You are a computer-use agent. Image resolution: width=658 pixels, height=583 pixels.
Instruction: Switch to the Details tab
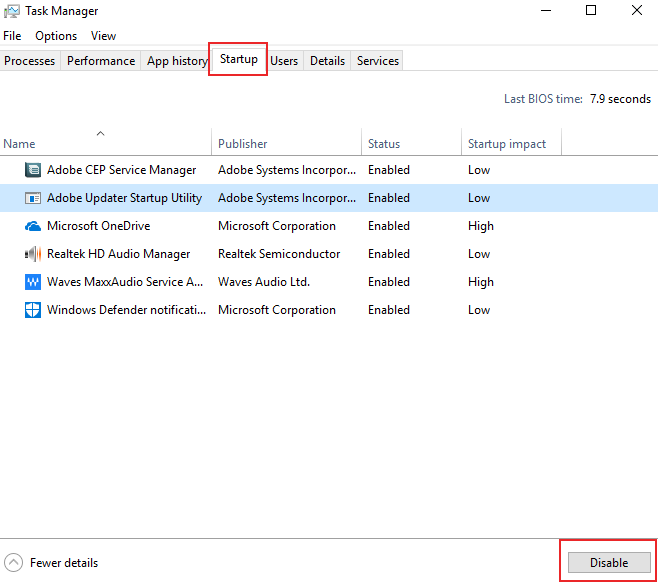327,61
